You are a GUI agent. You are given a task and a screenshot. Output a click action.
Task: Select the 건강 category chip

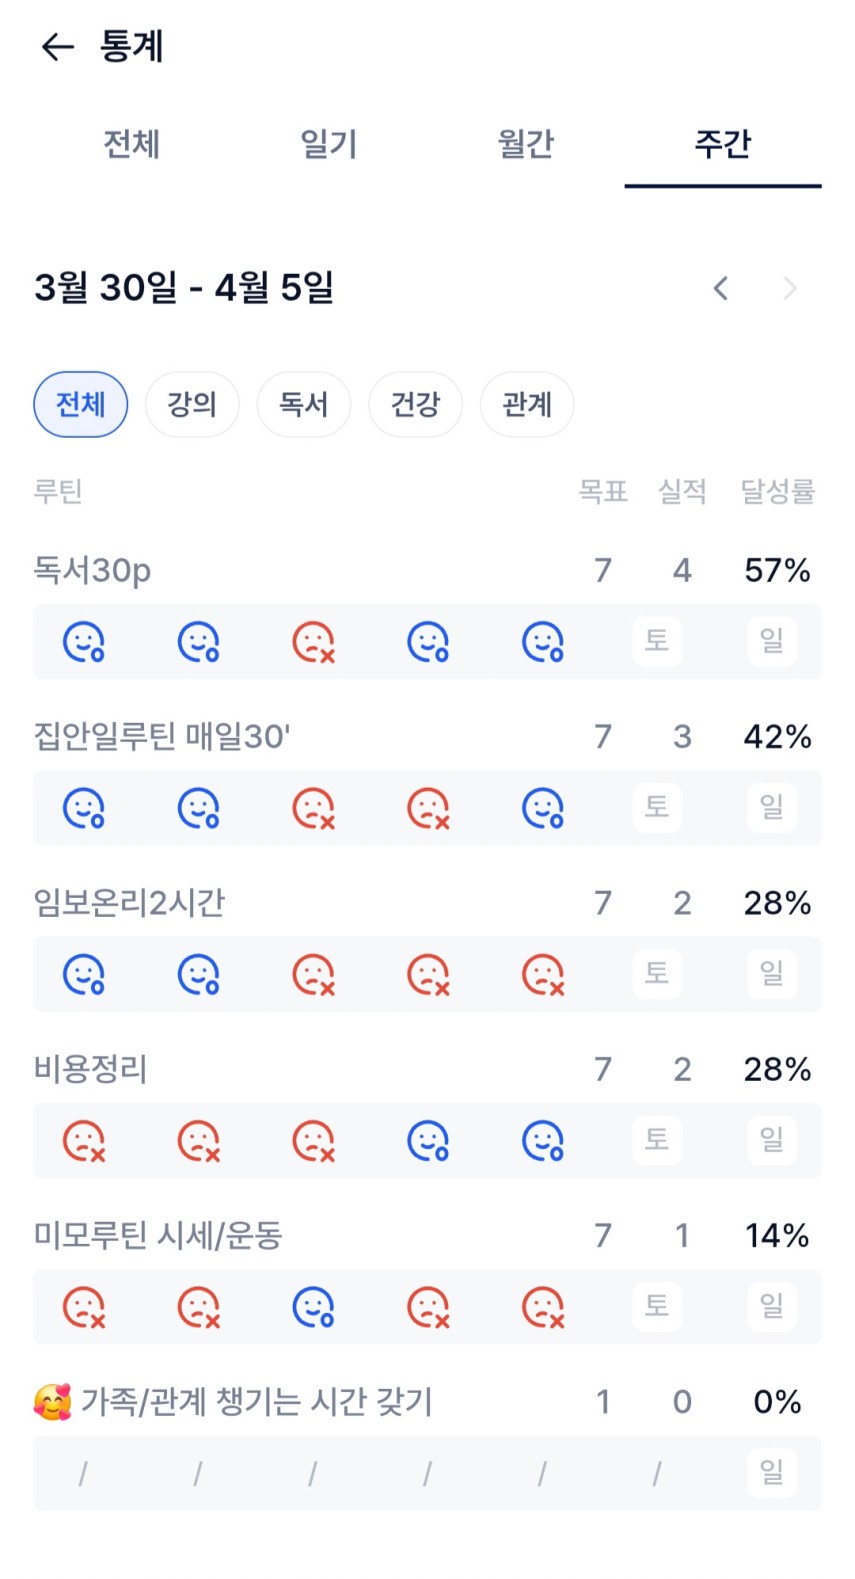415,404
